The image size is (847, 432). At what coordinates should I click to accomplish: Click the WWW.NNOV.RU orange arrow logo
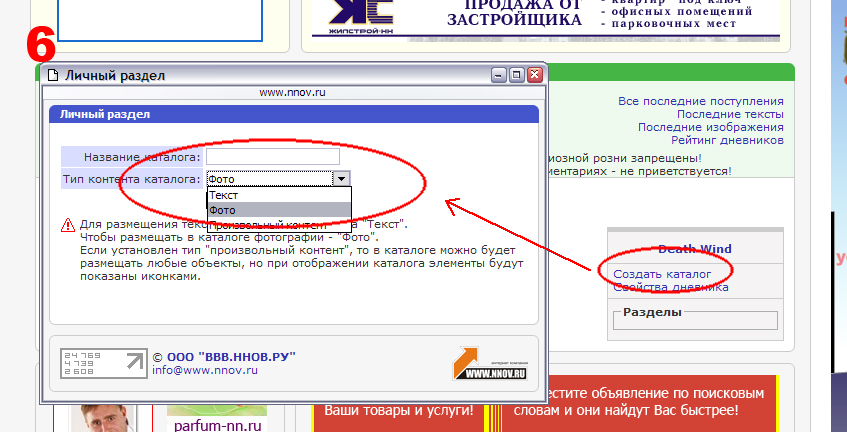pos(490,363)
